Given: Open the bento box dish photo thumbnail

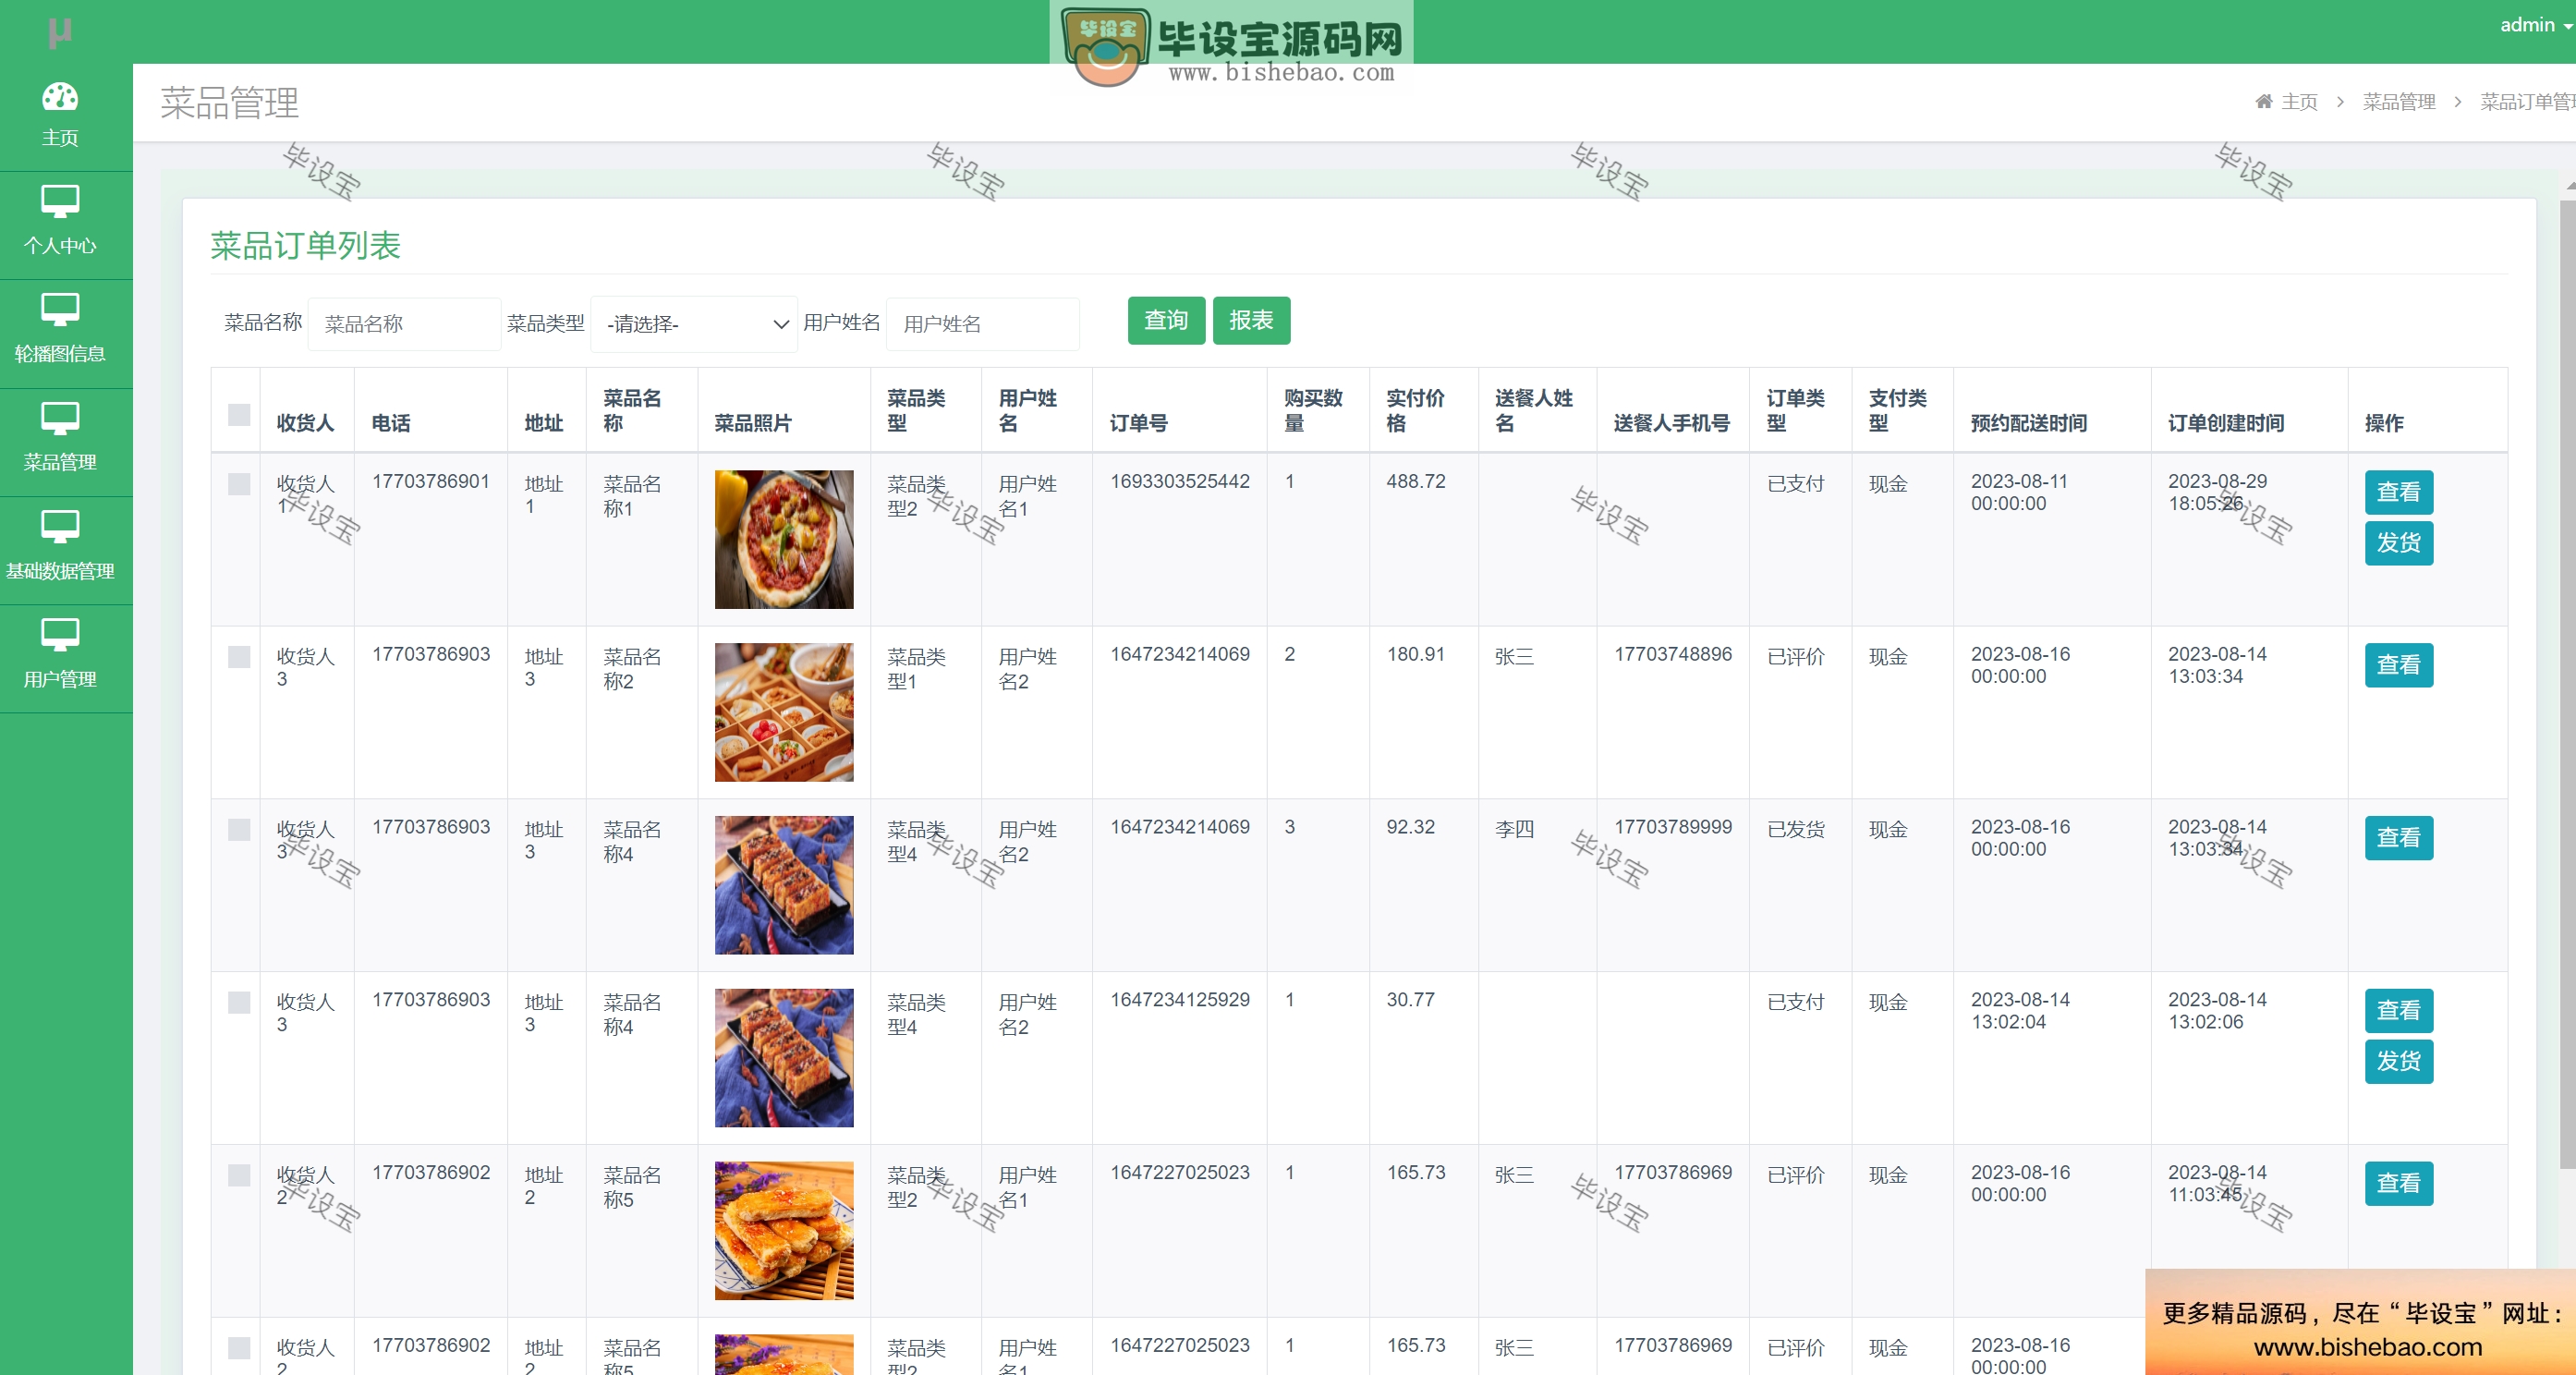Looking at the screenshot, I should pos(784,712).
